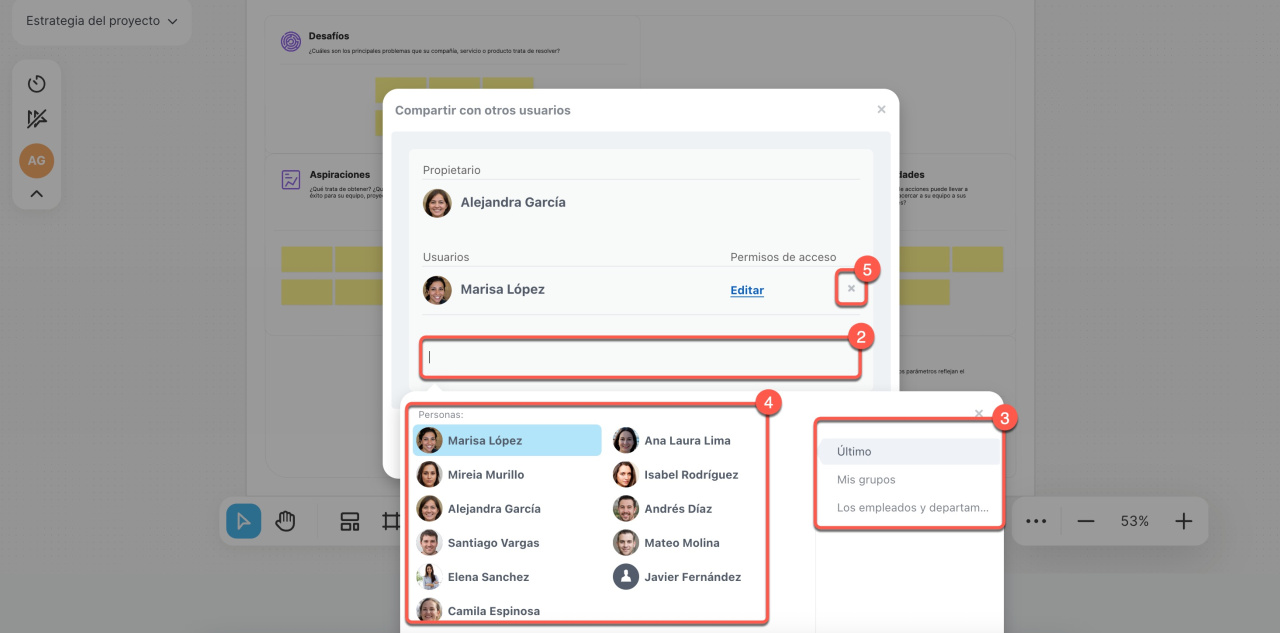Click the crossed-out cursors icon
1280x633 pixels.
pos(37,120)
